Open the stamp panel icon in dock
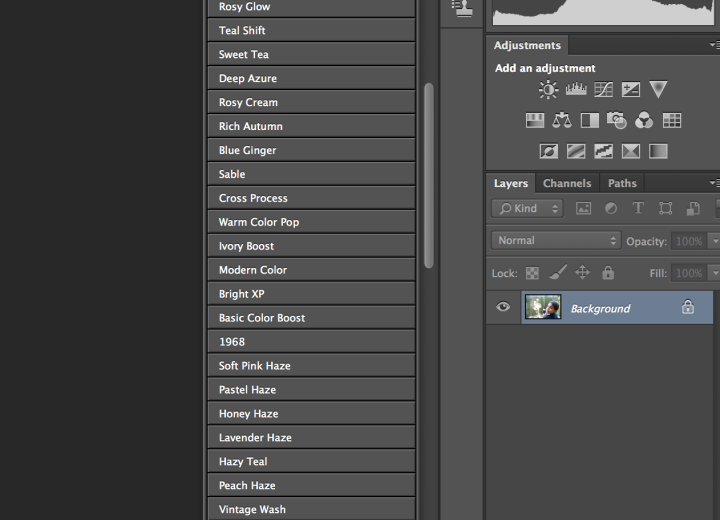The height and width of the screenshot is (520, 720). 462,8
